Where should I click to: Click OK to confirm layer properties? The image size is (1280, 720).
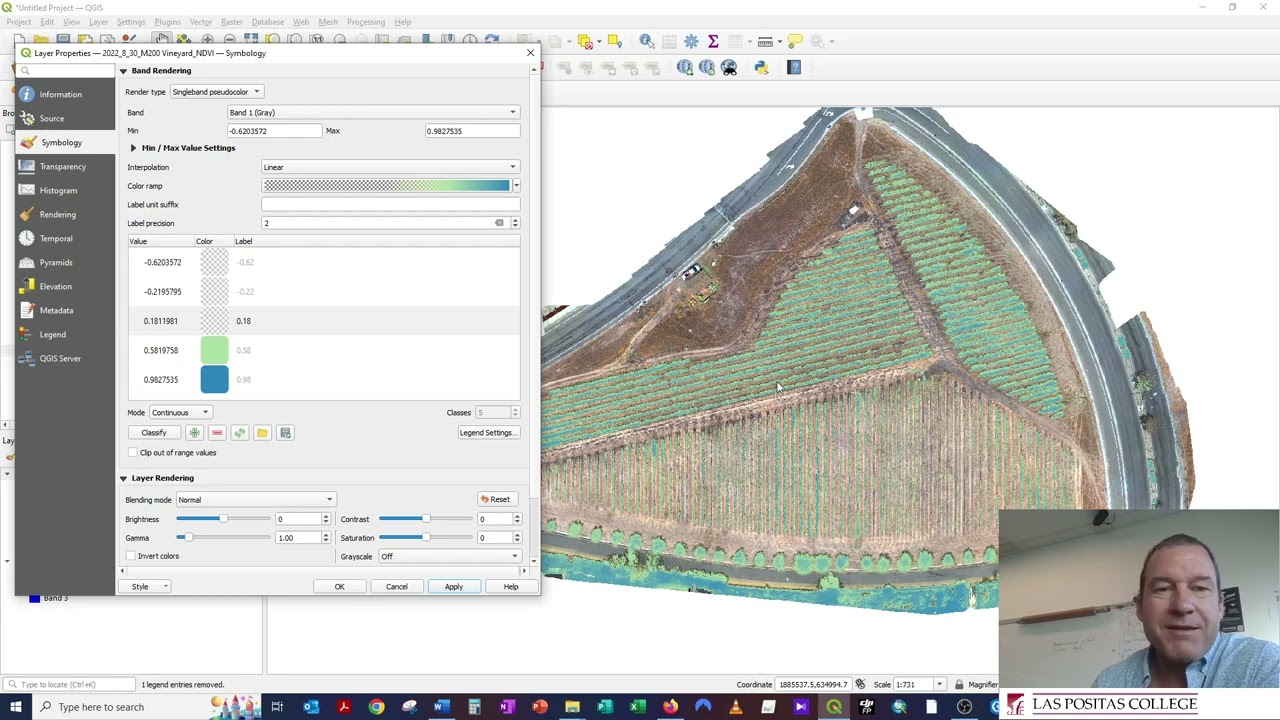pyautogui.click(x=339, y=586)
